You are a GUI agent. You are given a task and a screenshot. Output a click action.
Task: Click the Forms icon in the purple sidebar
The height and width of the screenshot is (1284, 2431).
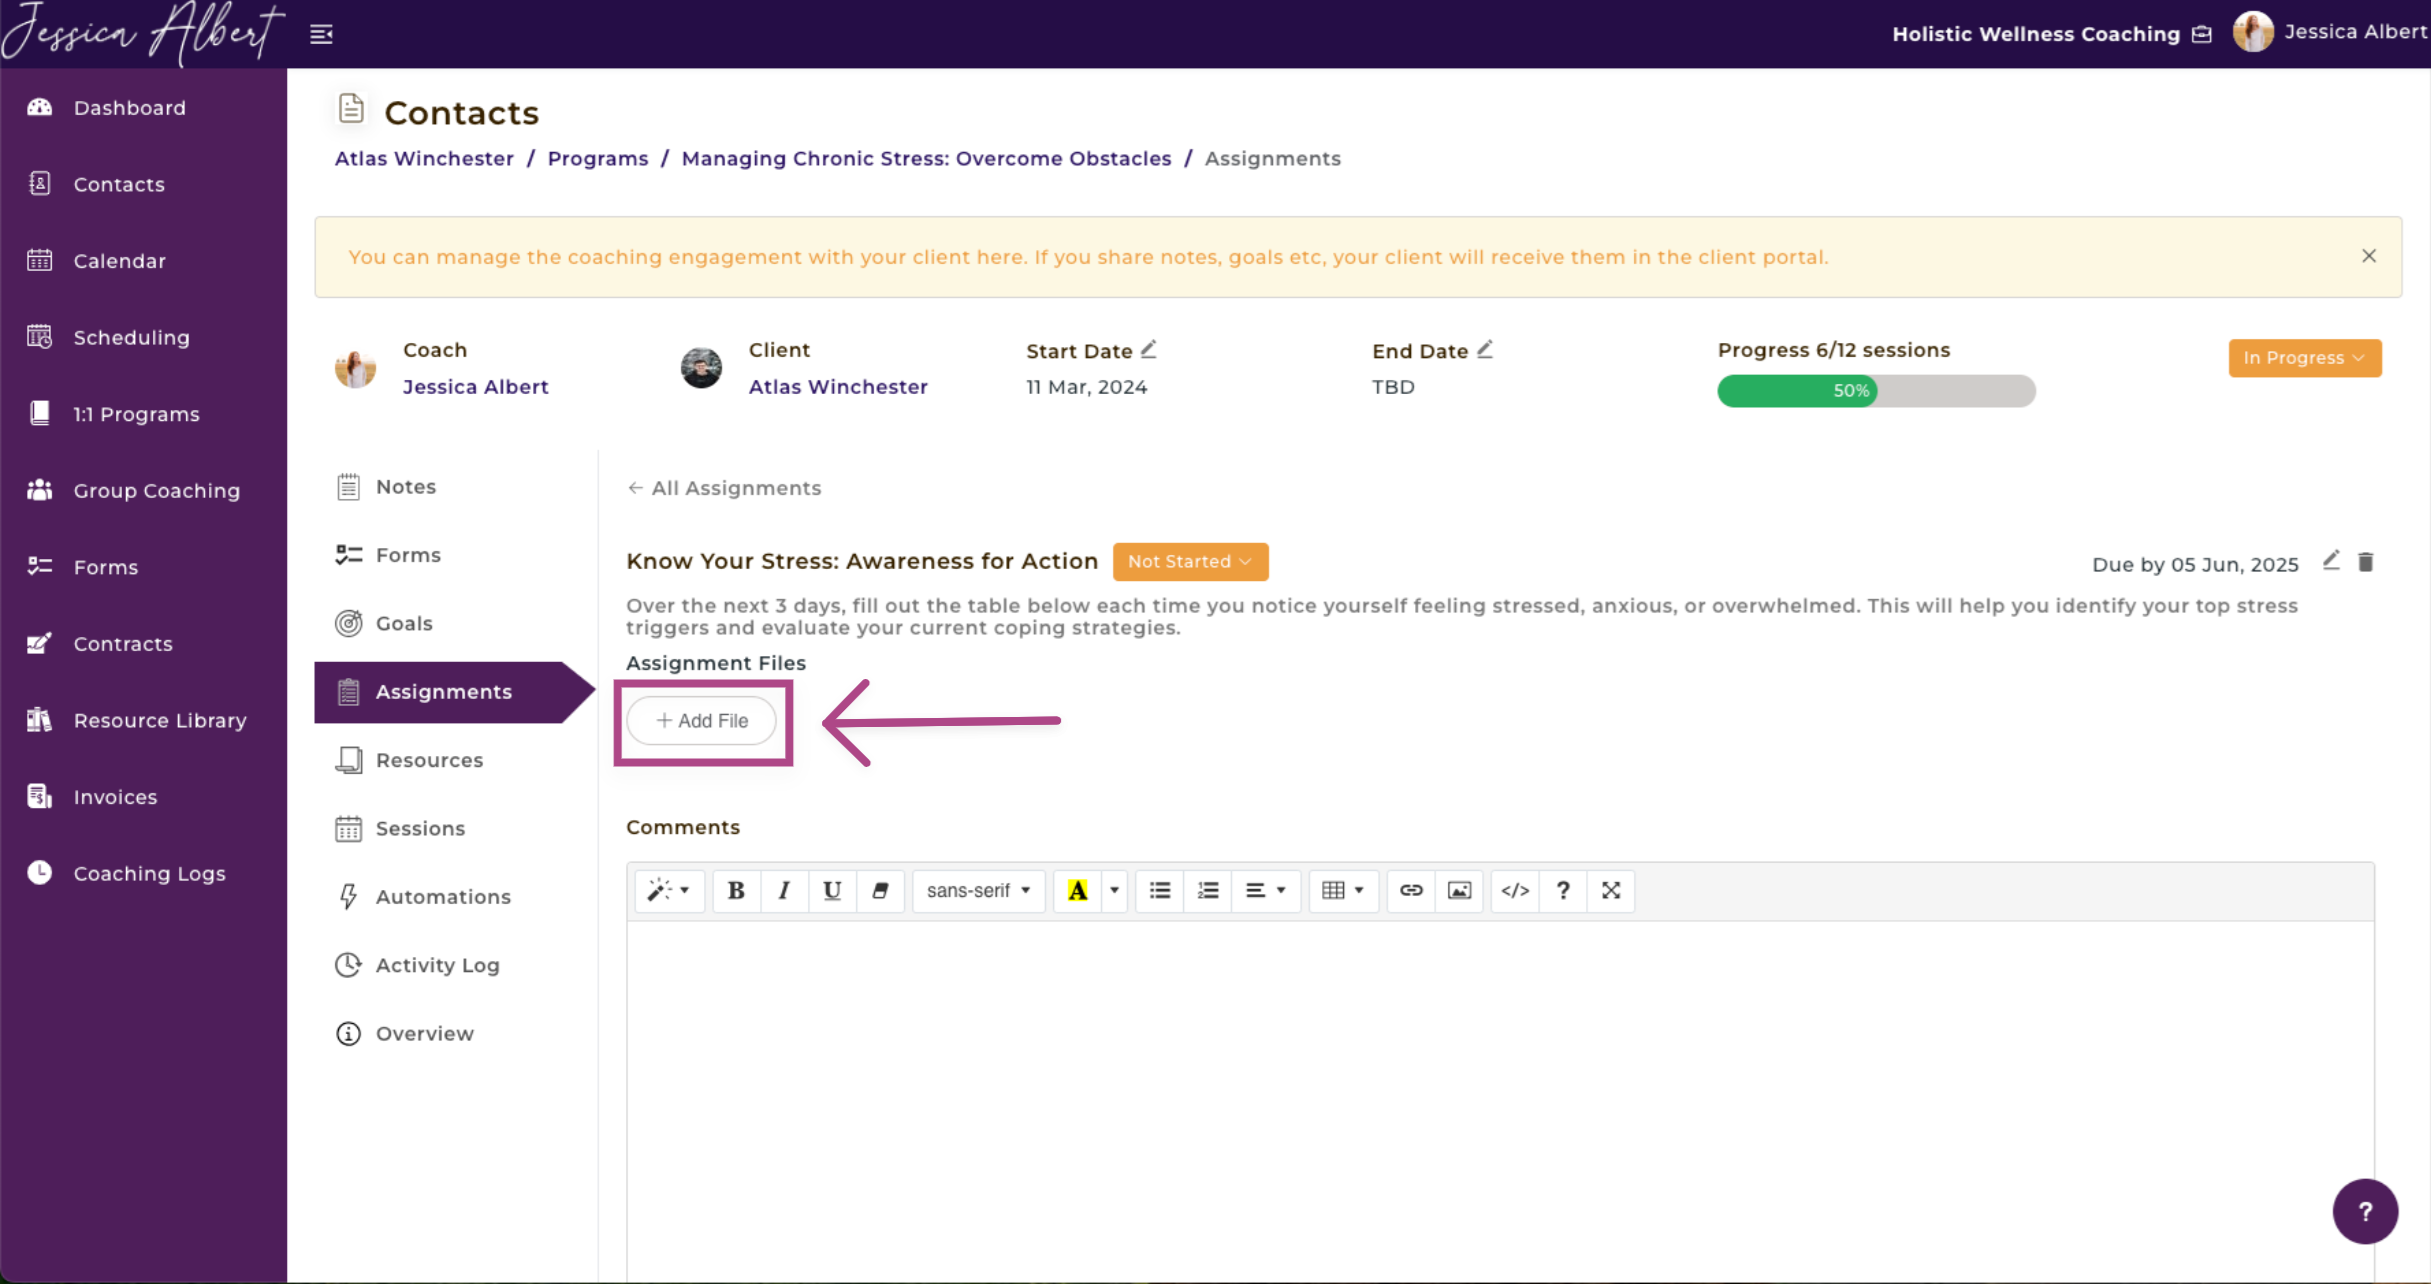40,566
